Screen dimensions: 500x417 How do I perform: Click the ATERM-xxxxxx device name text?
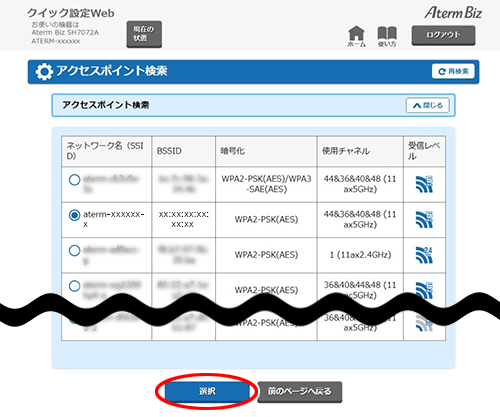pos(56,41)
